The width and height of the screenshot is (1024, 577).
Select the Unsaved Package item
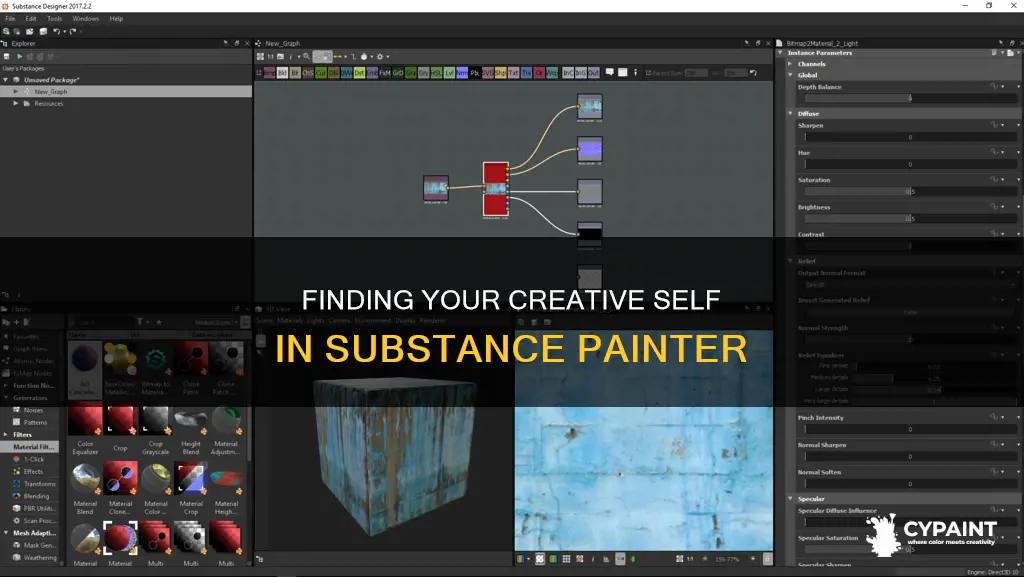[52, 80]
